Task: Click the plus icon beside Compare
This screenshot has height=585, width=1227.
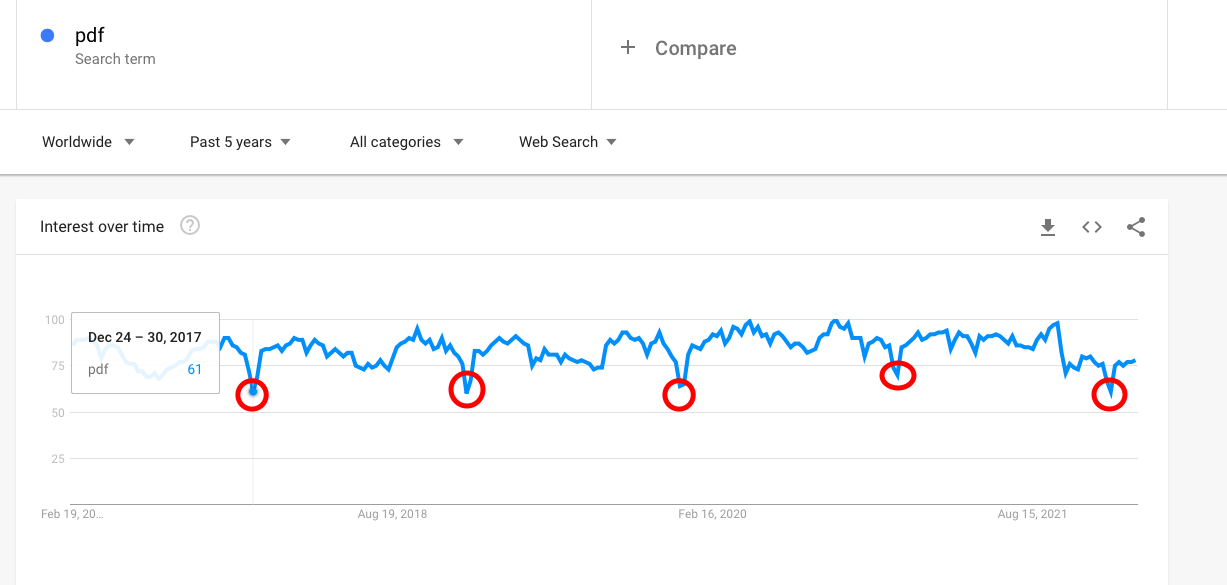Action: click(x=628, y=46)
